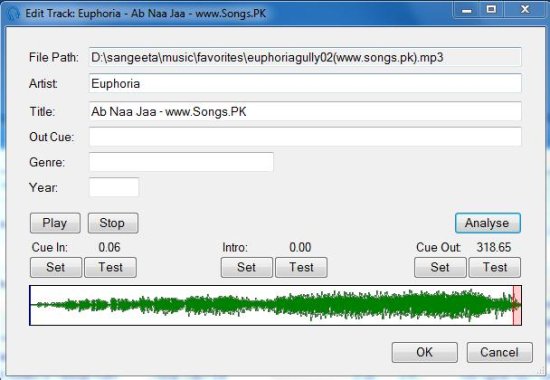The height and width of the screenshot is (380, 550).
Task: Click the Genre input box
Action: pyautogui.click(x=181, y=162)
